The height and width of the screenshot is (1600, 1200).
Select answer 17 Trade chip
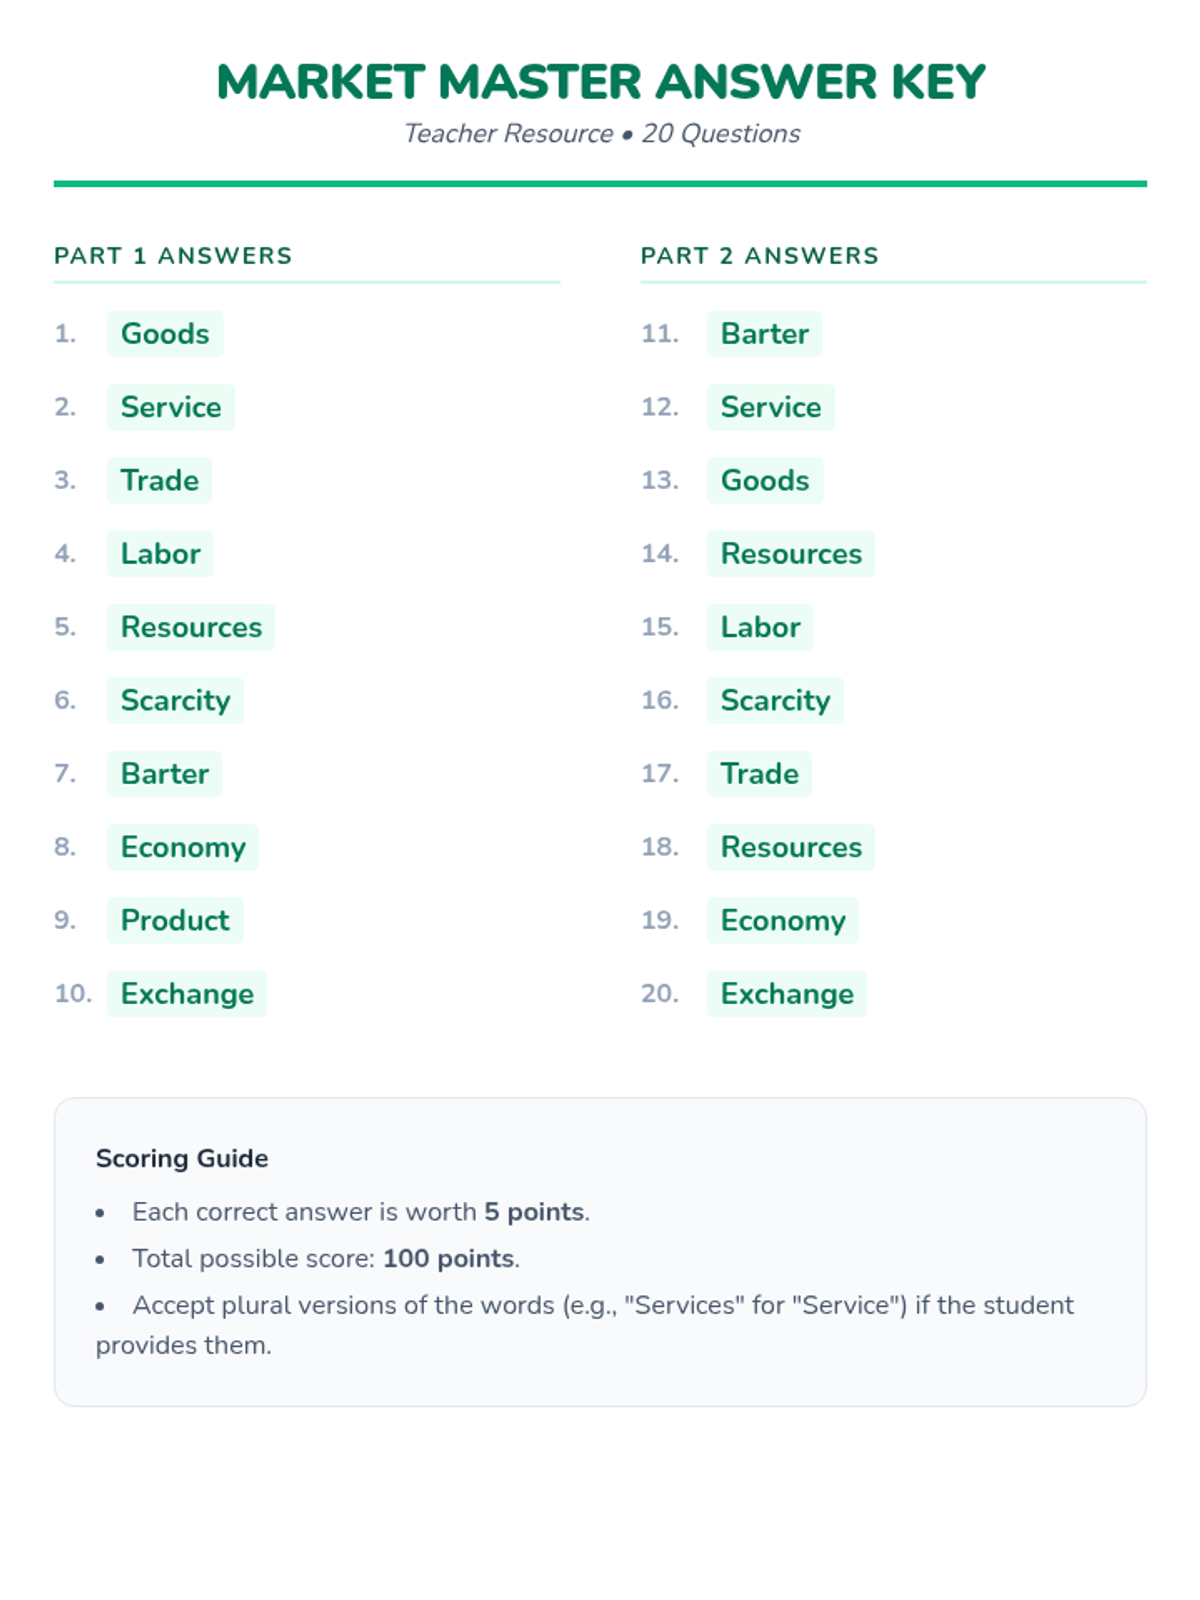click(759, 774)
